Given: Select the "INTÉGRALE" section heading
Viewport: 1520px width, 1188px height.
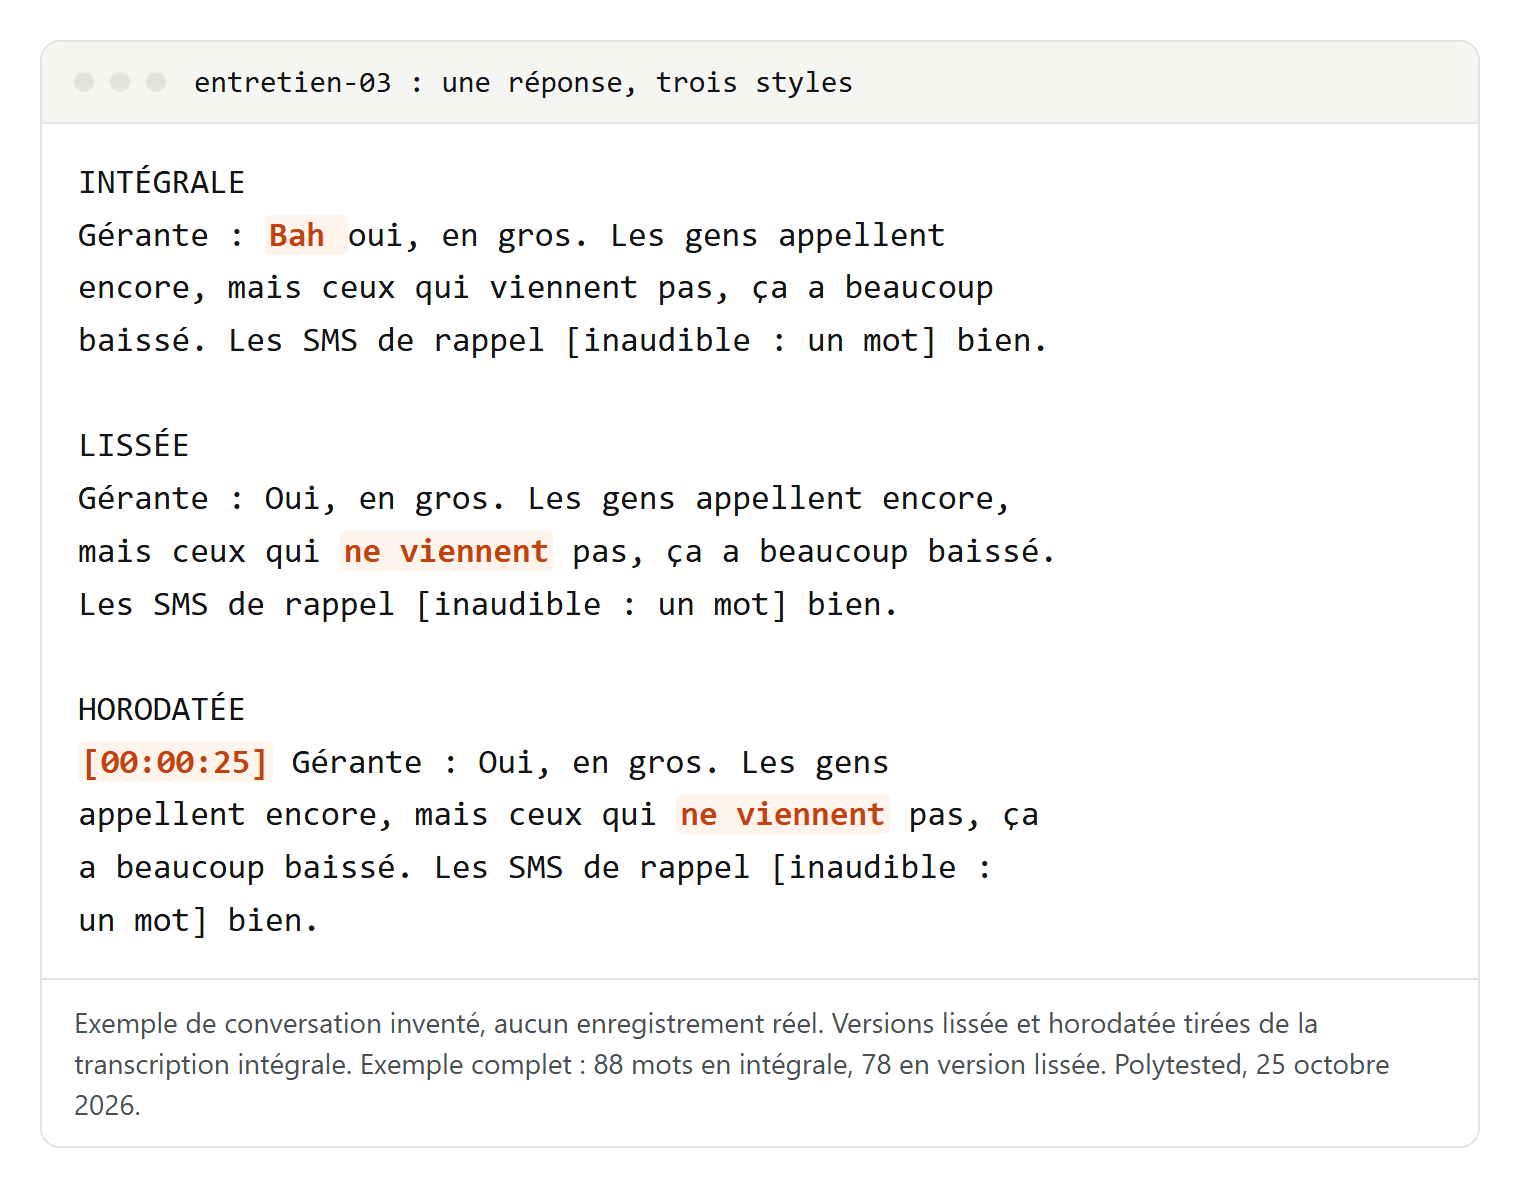Looking at the screenshot, I should [162, 183].
